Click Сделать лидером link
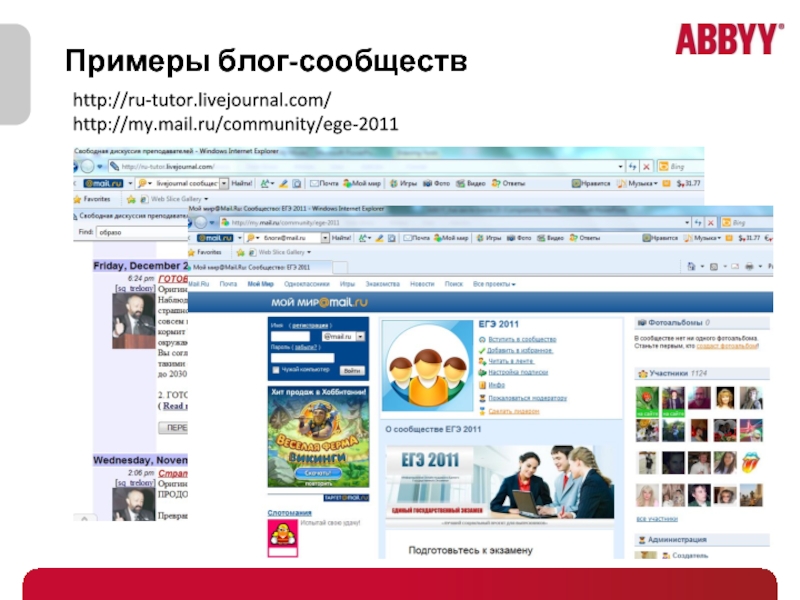Viewport: 800px width, 600px height. click(514, 411)
